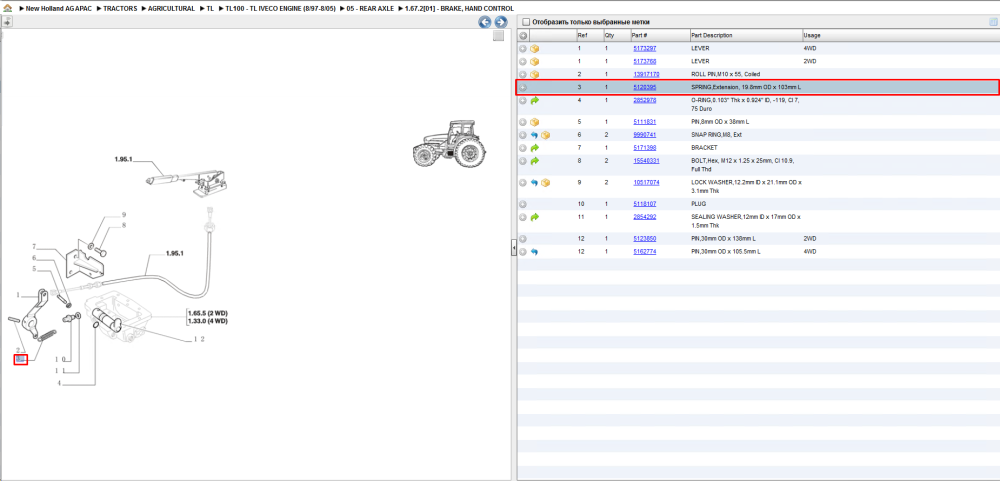Open TL breadcrumb level
The height and width of the screenshot is (481, 1000).
point(210,8)
